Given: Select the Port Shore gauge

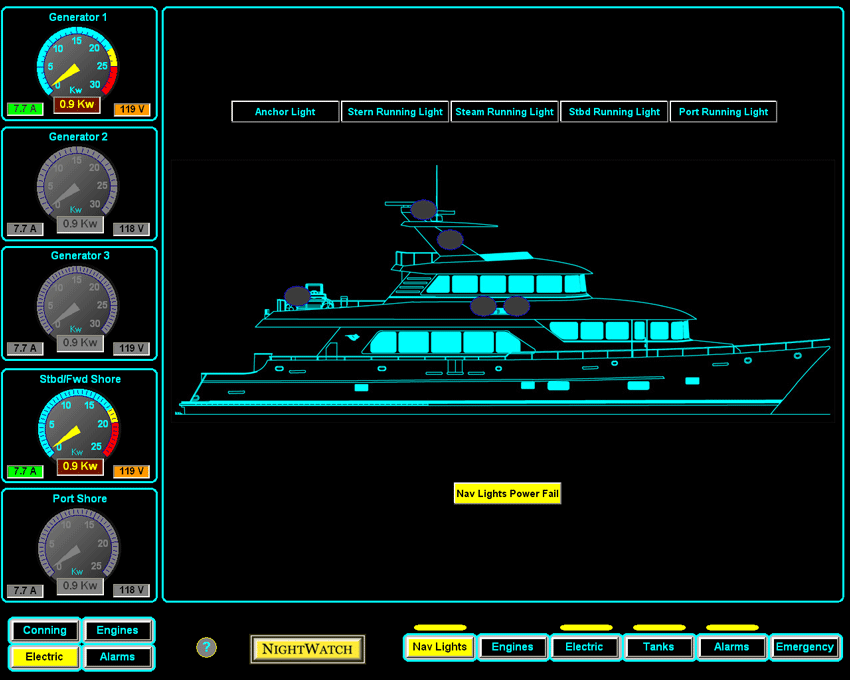Looking at the screenshot, I should pyautogui.click(x=79, y=545).
